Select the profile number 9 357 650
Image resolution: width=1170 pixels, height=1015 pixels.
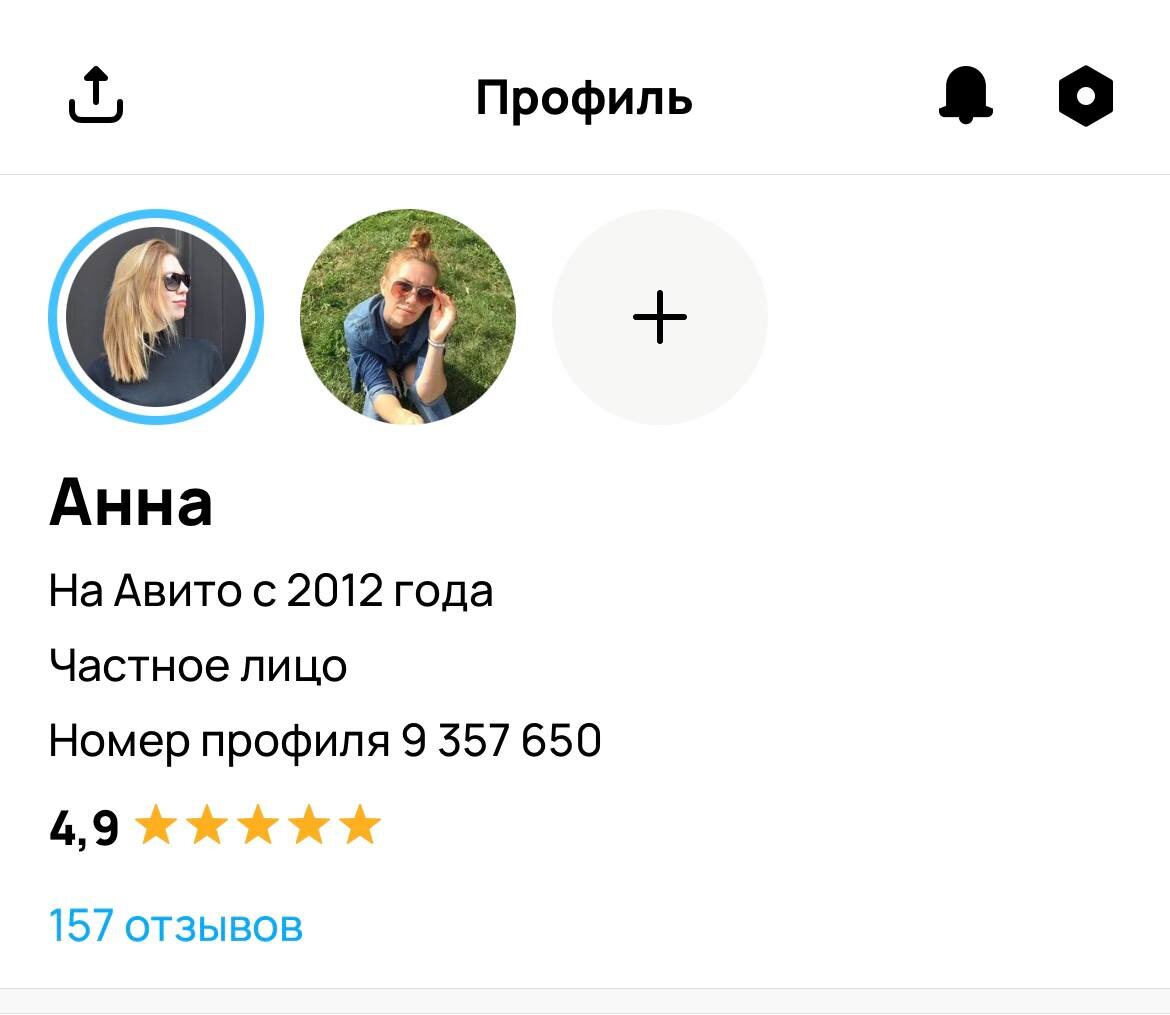501,740
